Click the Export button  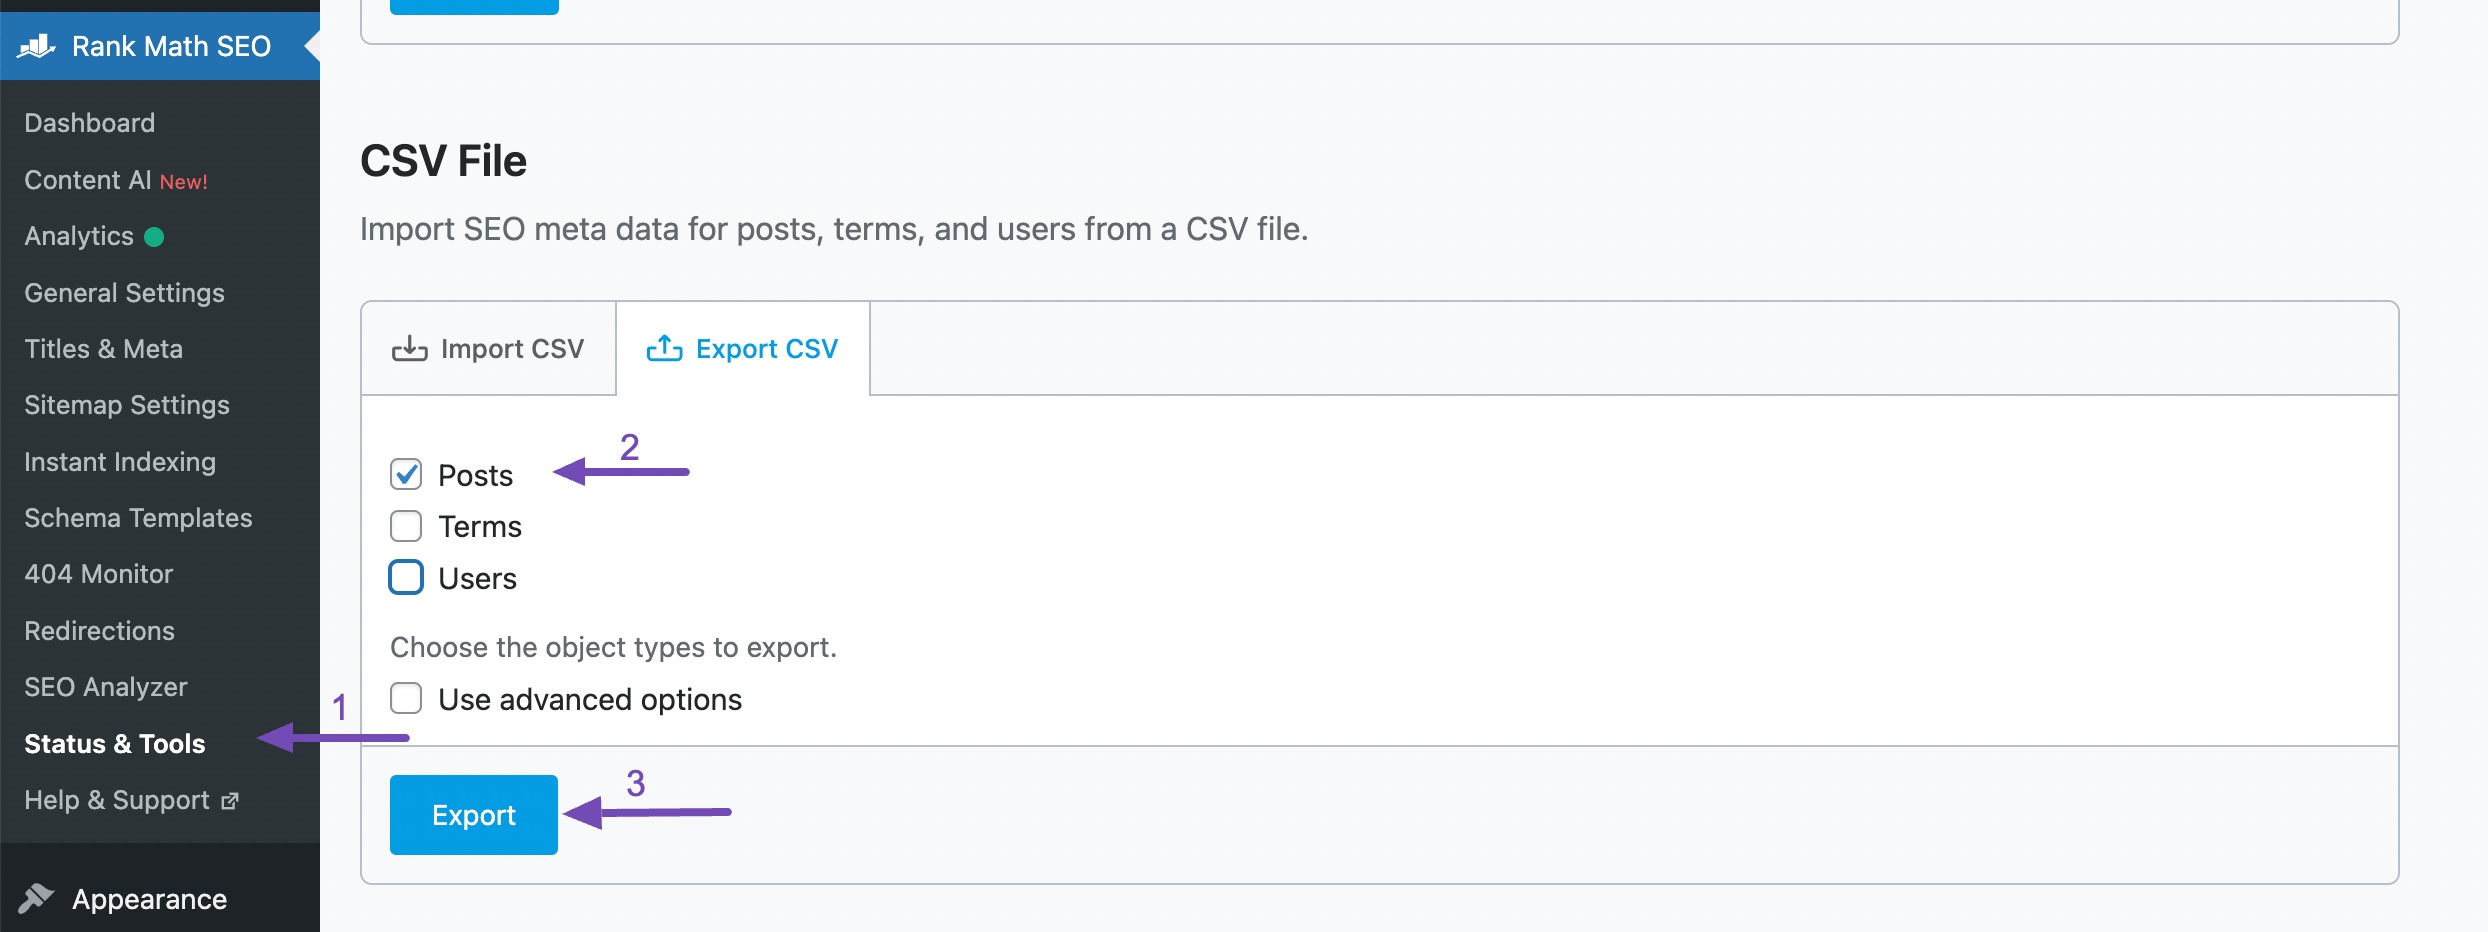473,814
